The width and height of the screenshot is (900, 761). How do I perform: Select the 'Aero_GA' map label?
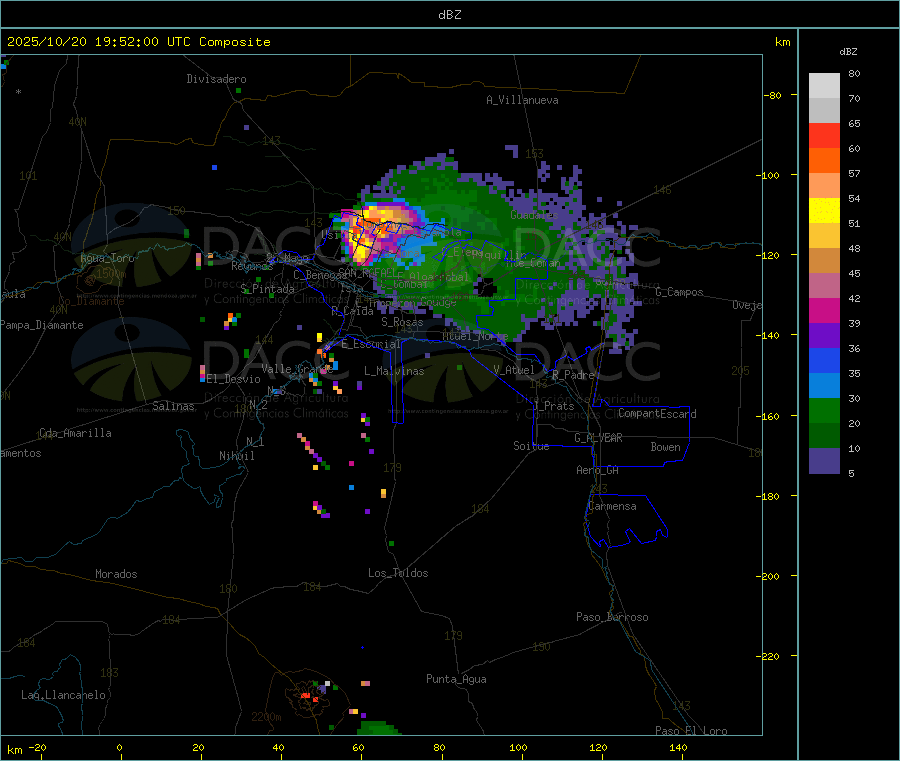point(598,470)
